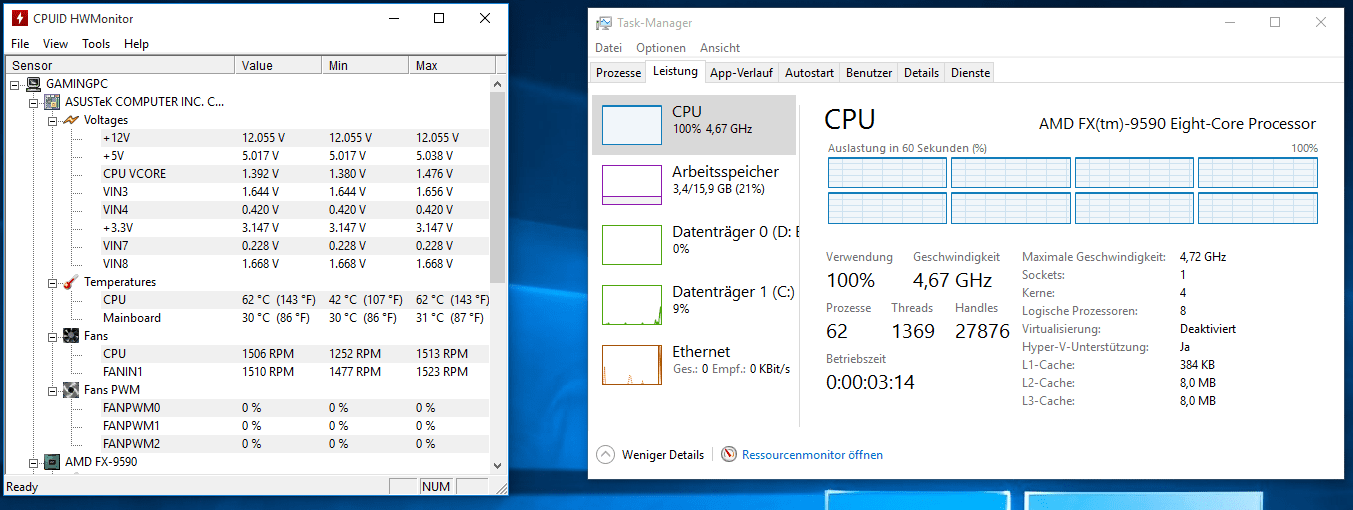Image resolution: width=1353 pixels, height=510 pixels.
Task: Click the AMD FX-9590 processor icon in tree
Action: coord(51,462)
